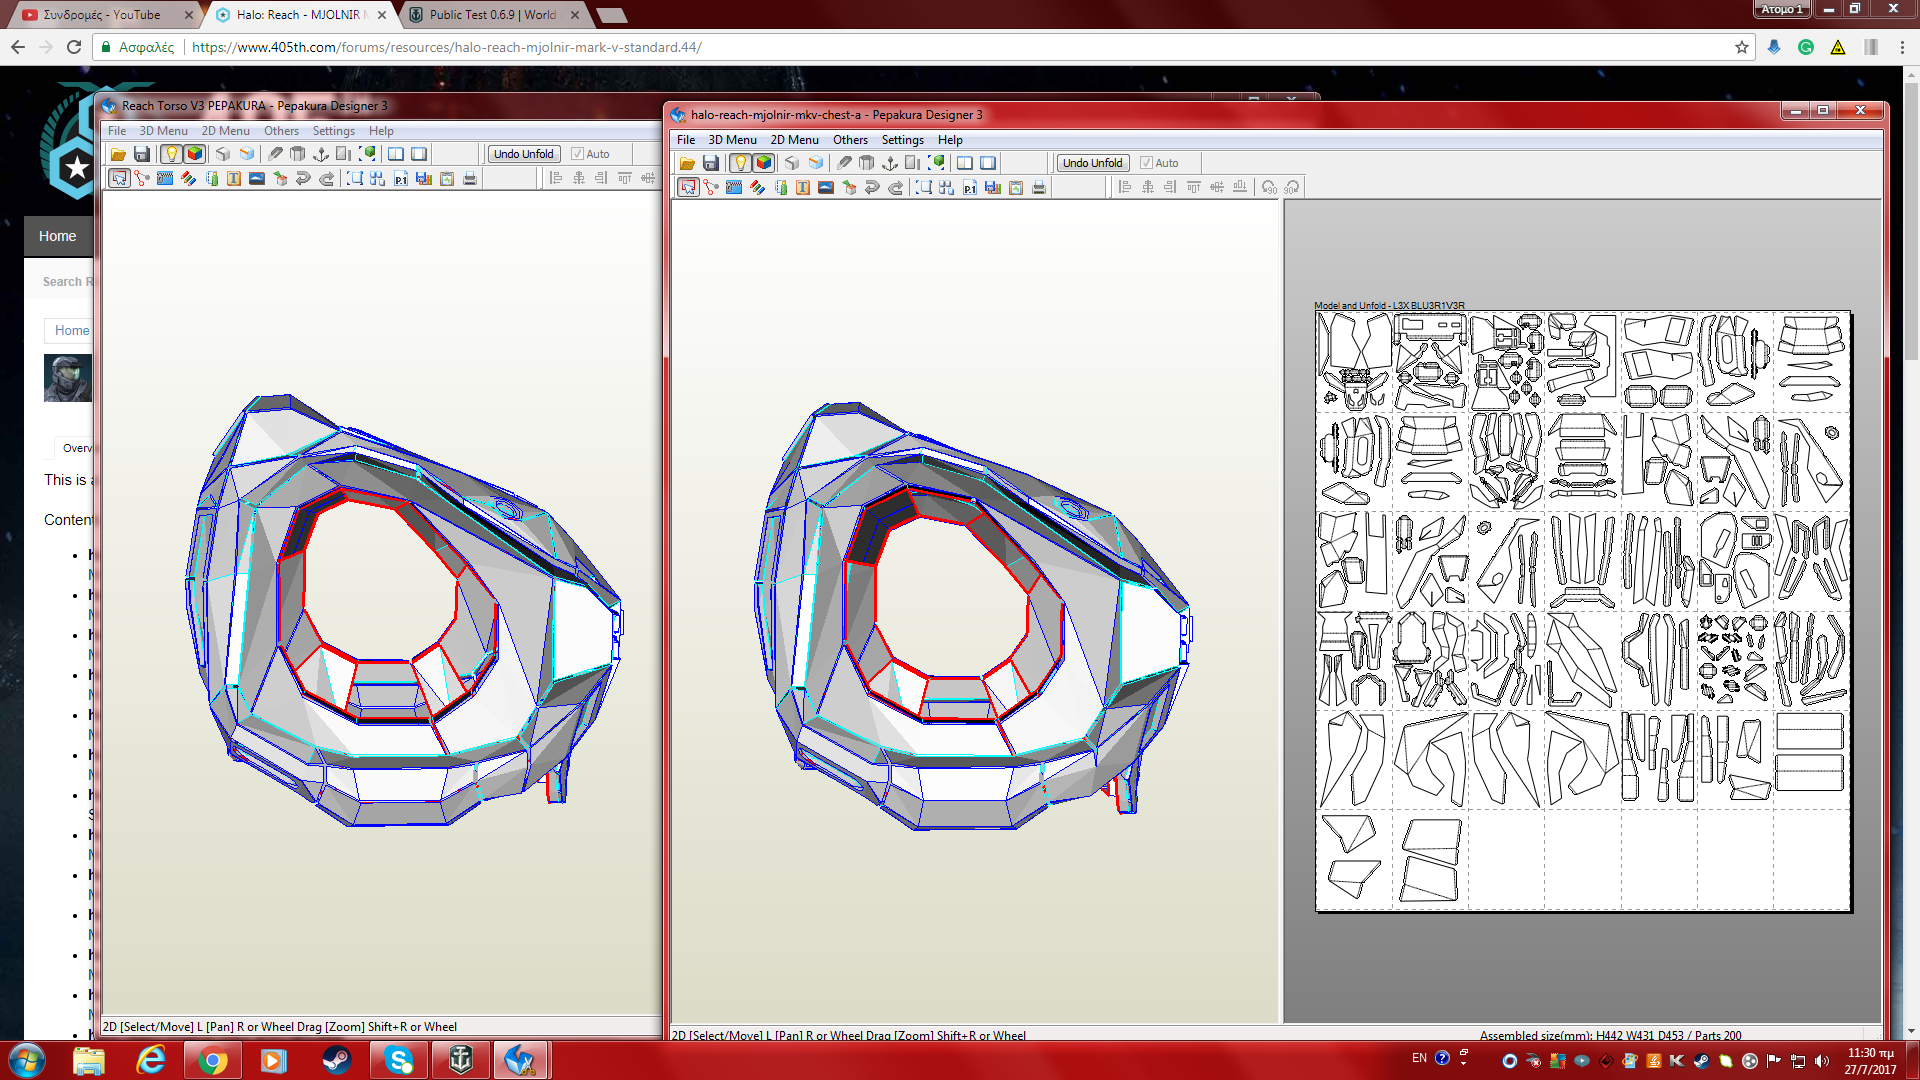This screenshot has height=1080, width=1920.
Task: Insert image icon in chest-a toolbar
Action: (826, 187)
